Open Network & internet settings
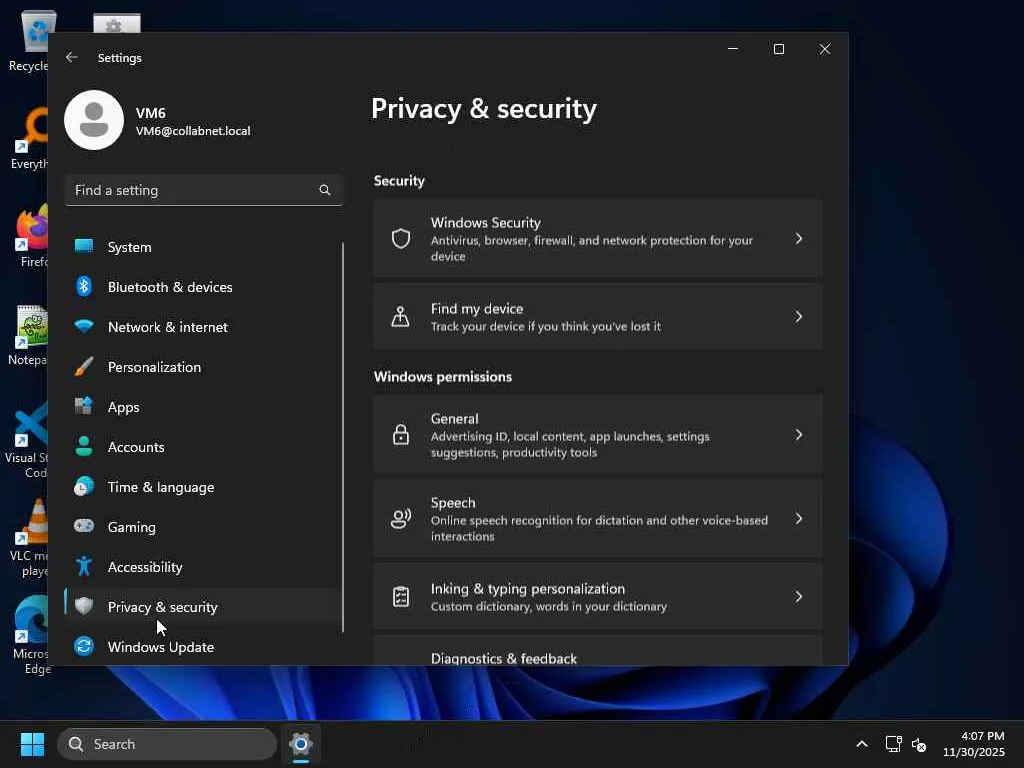Image resolution: width=1024 pixels, height=768 pixels. 202,327
